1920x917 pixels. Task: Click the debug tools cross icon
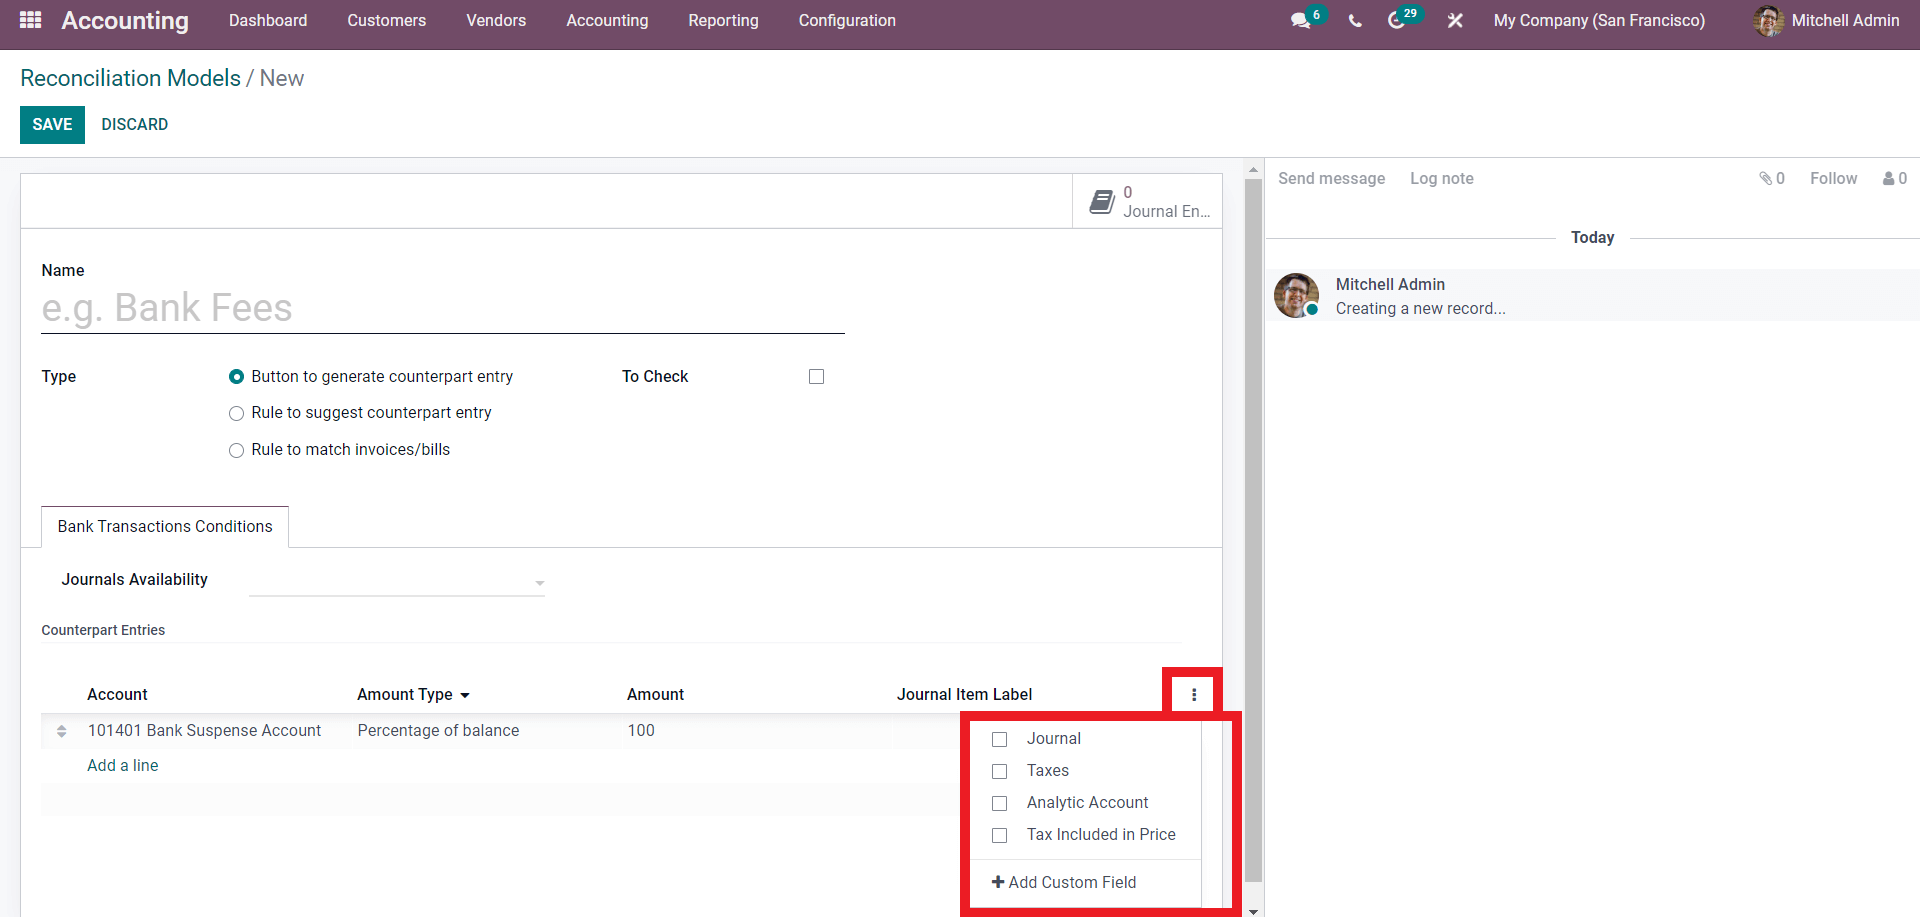1455,21
